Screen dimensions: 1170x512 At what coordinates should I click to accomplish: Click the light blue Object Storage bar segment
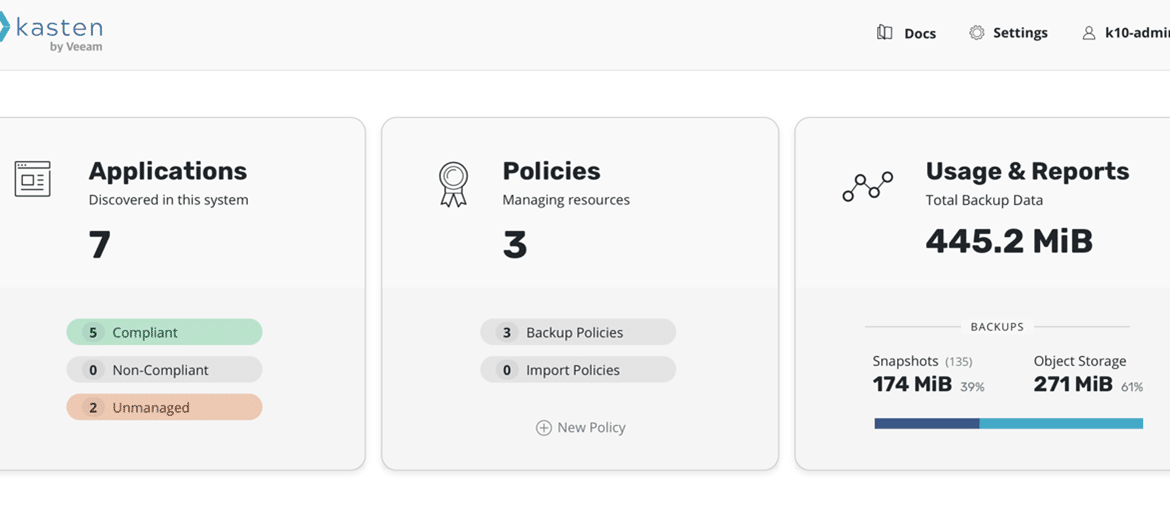[x=1061, y=423]
